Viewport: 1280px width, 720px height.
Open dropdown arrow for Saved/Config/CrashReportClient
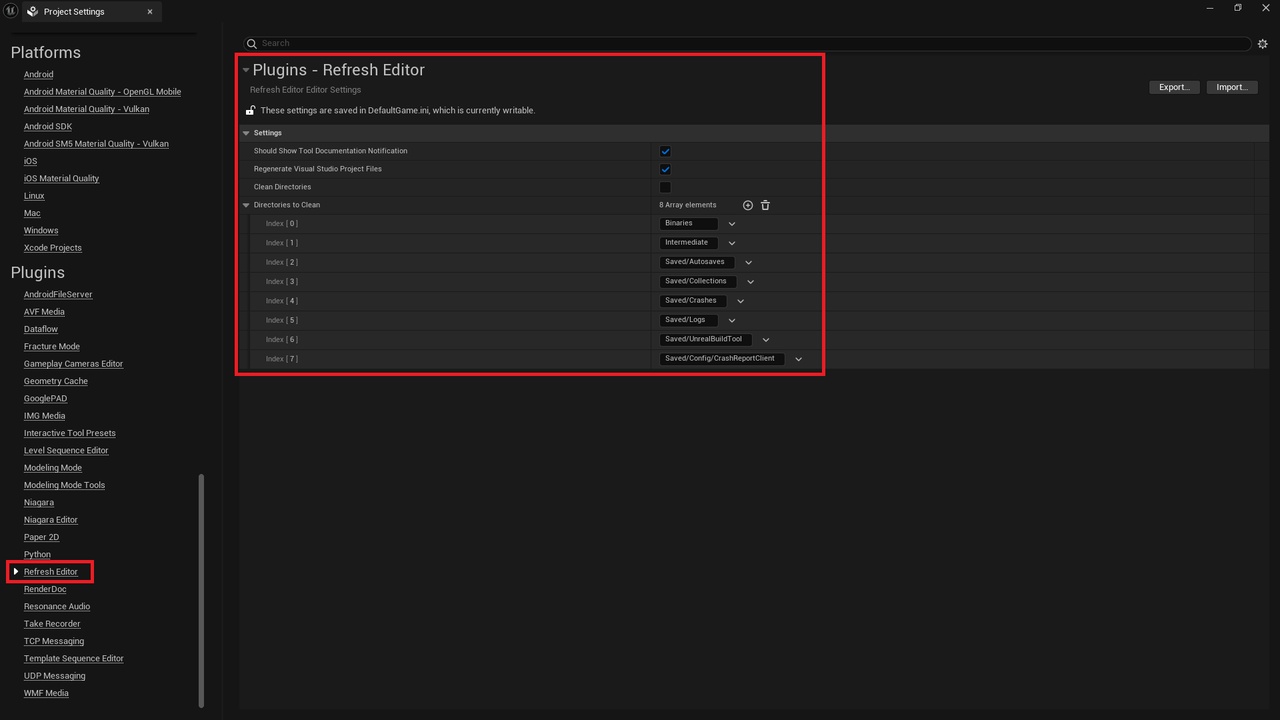click(x=798, y=359)
